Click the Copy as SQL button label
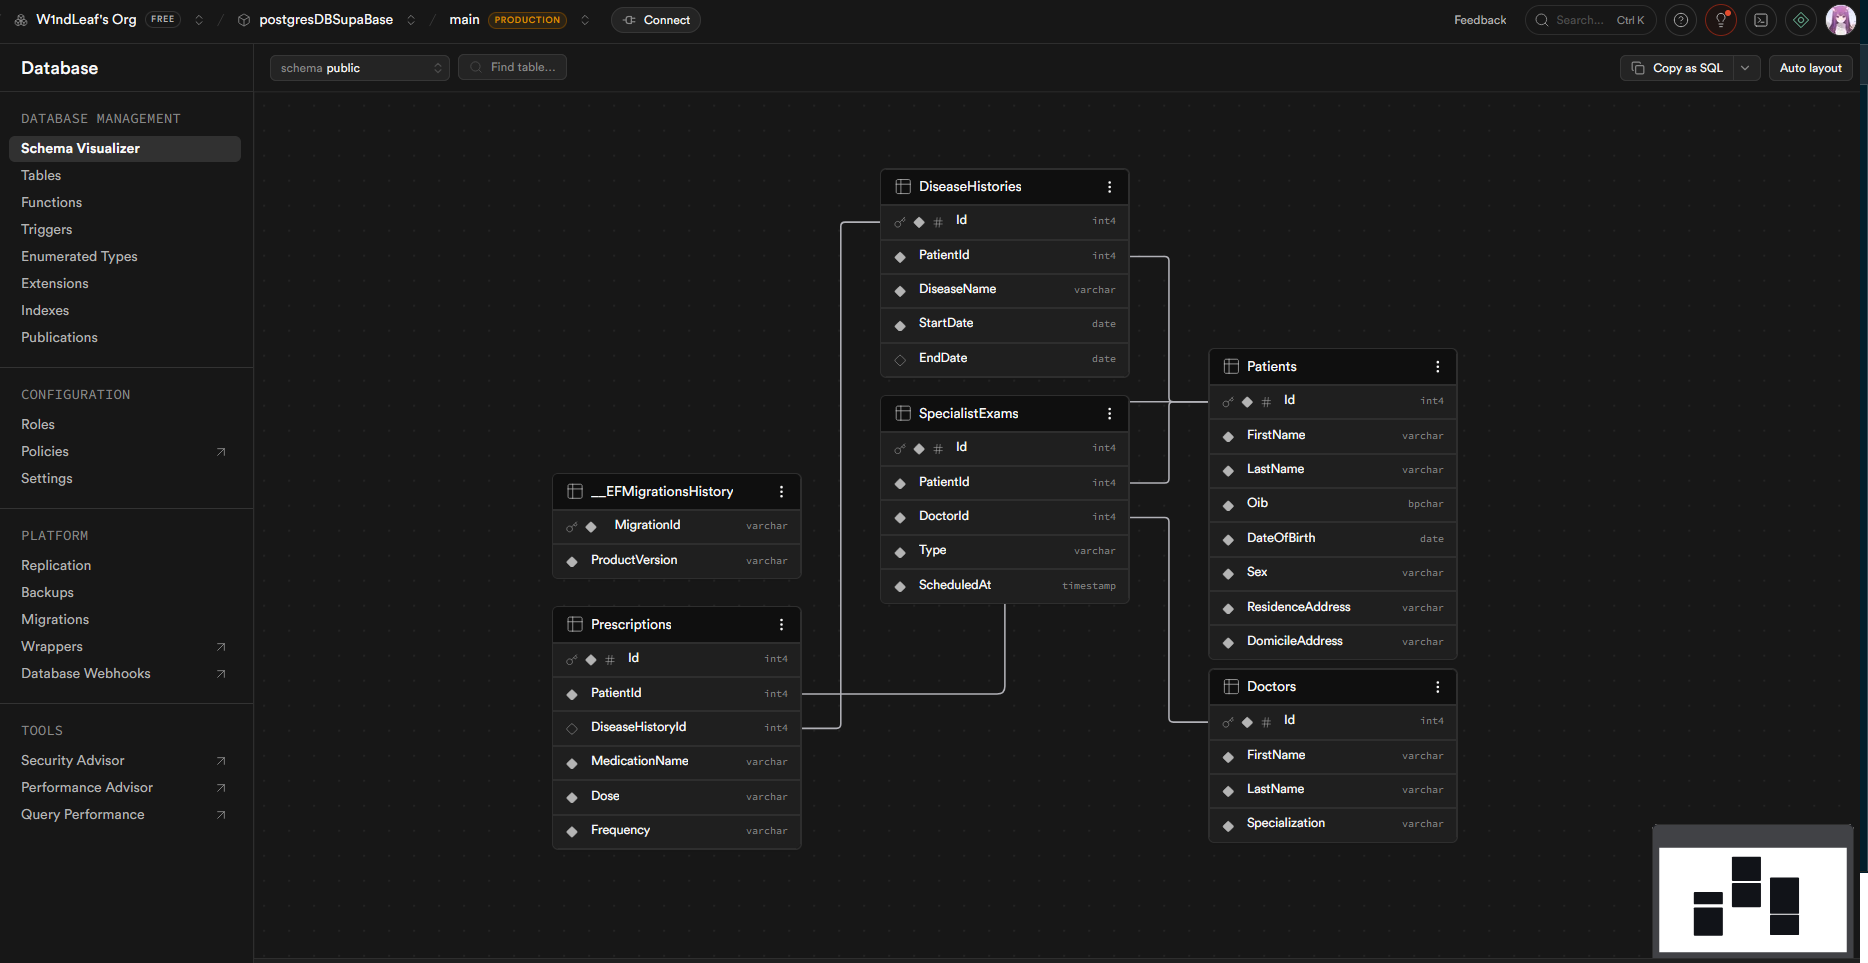 pyautogui.click(x=1688, y=68)
